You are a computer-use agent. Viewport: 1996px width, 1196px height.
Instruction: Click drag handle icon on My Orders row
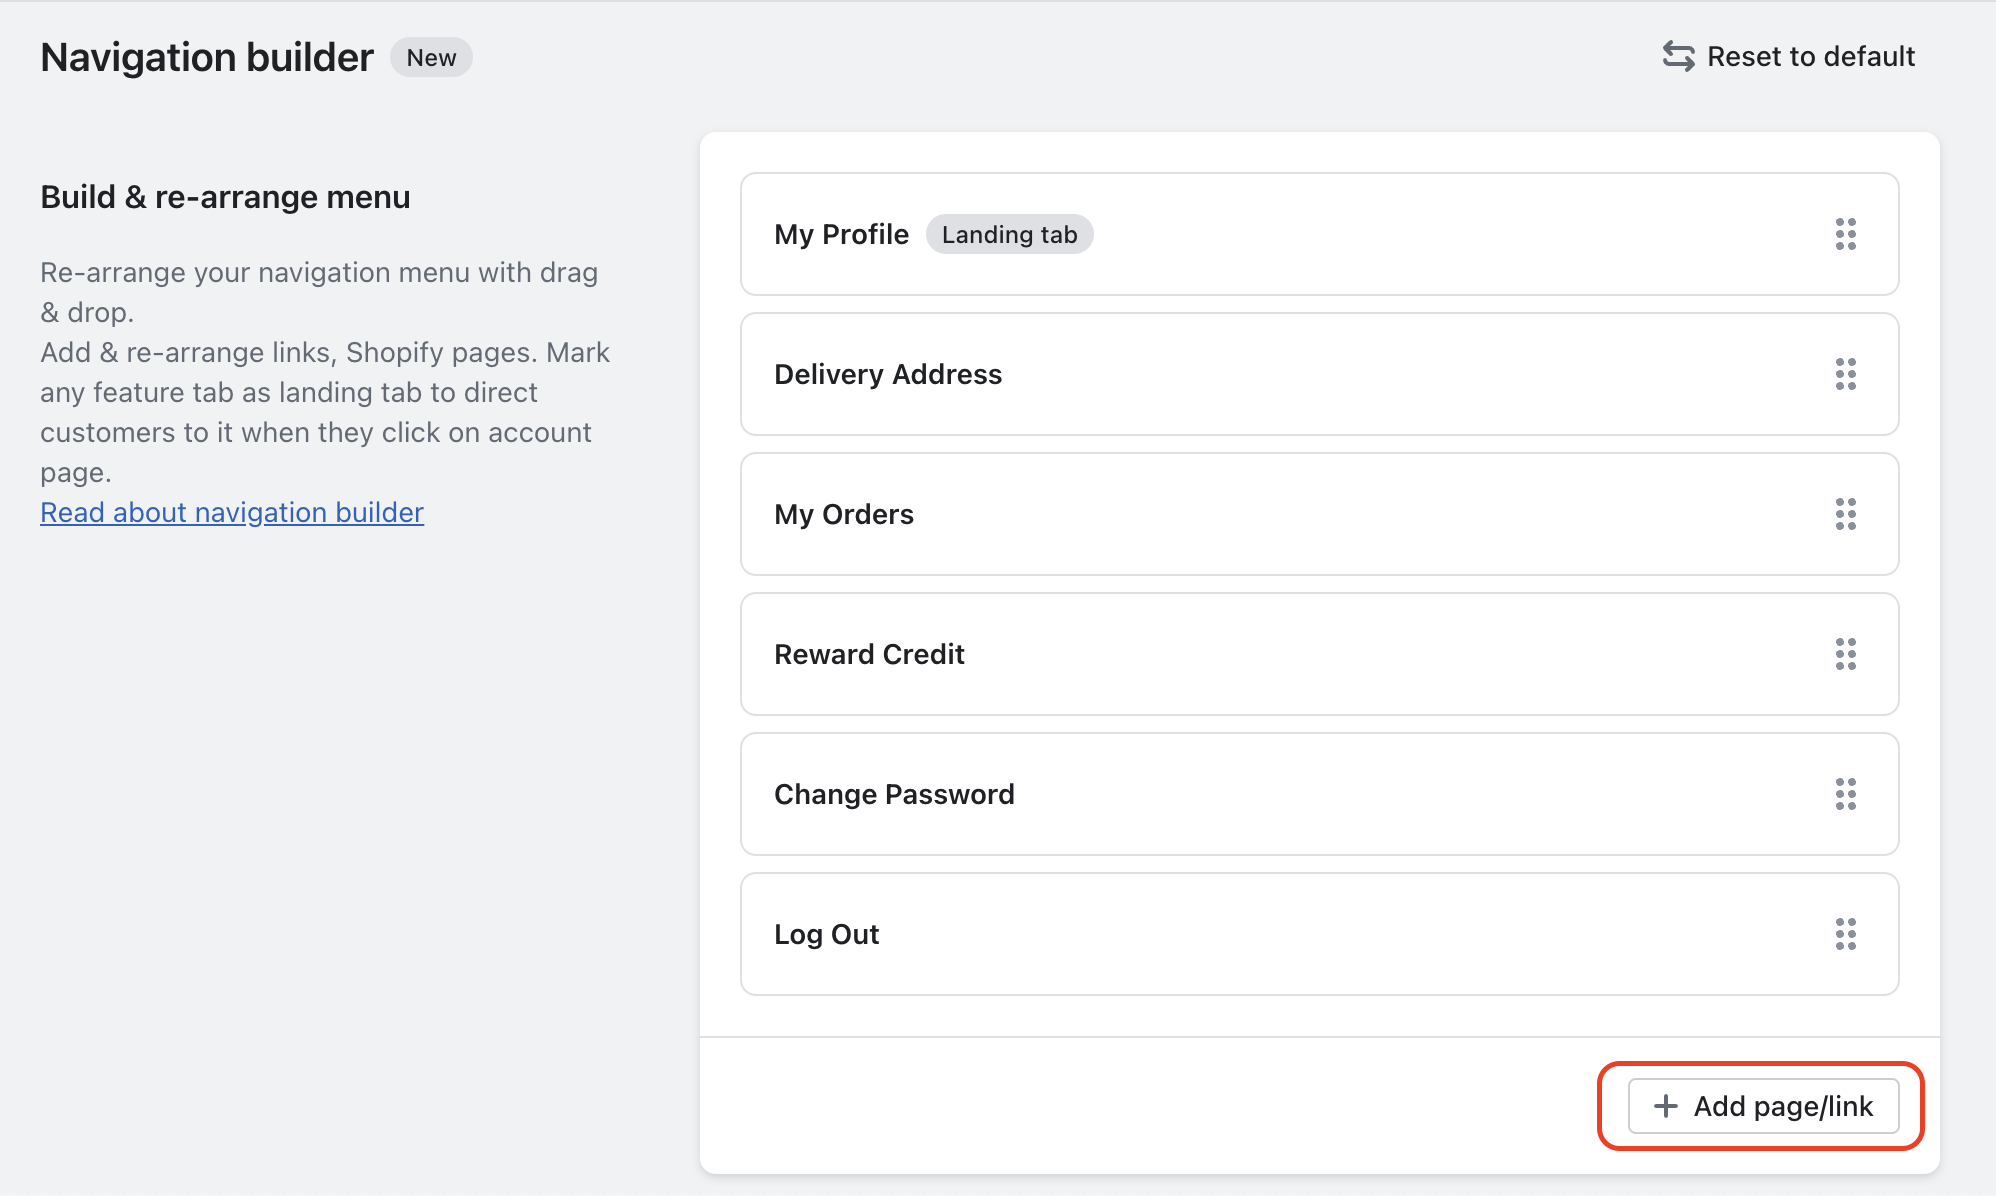1845,514
